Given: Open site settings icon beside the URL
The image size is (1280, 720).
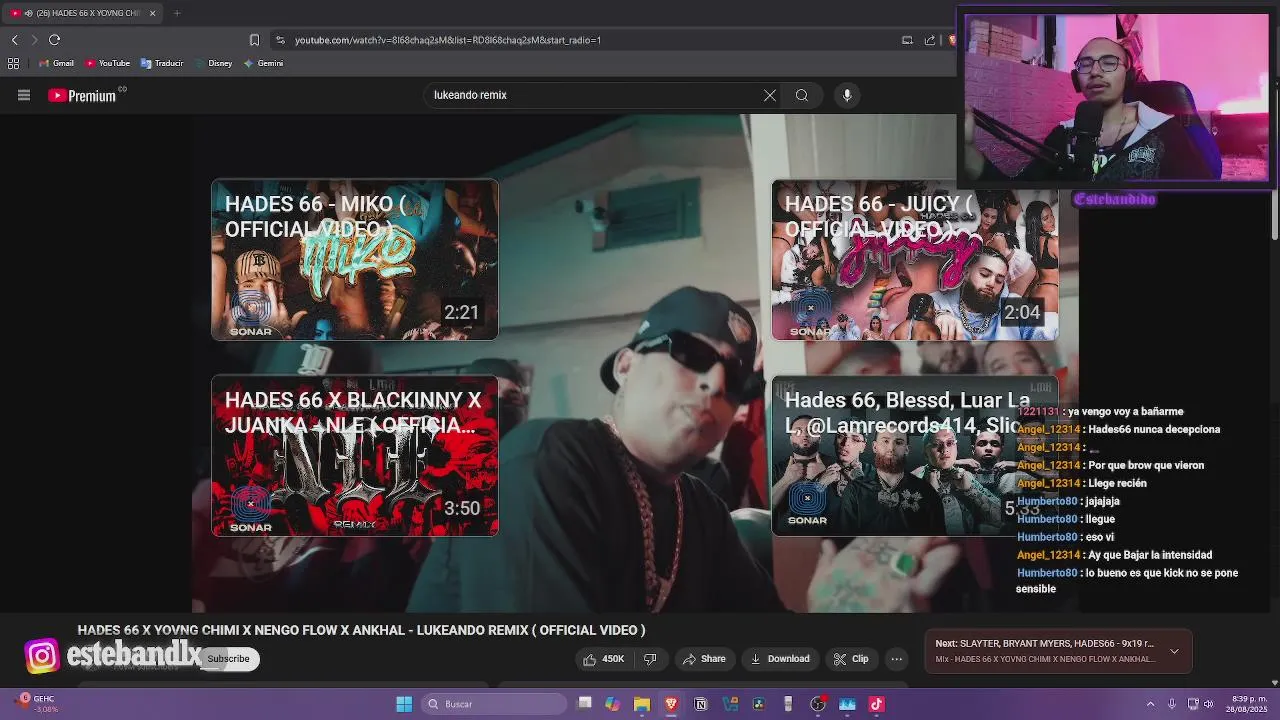Looking at the screenshot, I should tap(280, 40).
